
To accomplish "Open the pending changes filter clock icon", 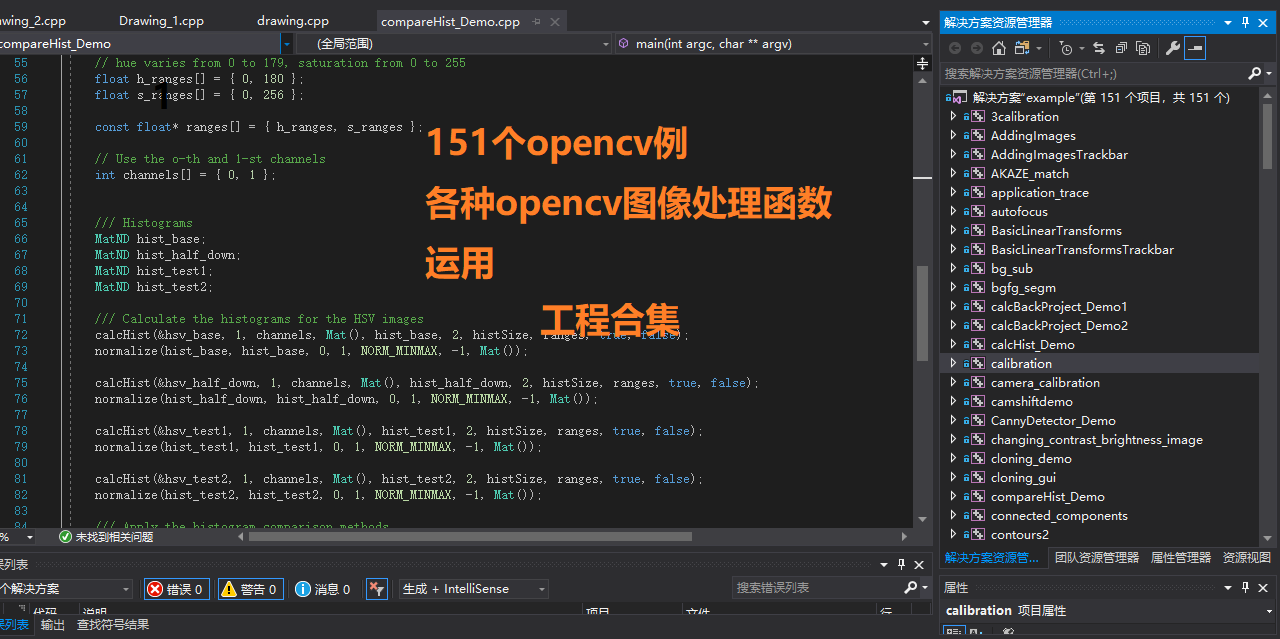I will (1066, 48).
